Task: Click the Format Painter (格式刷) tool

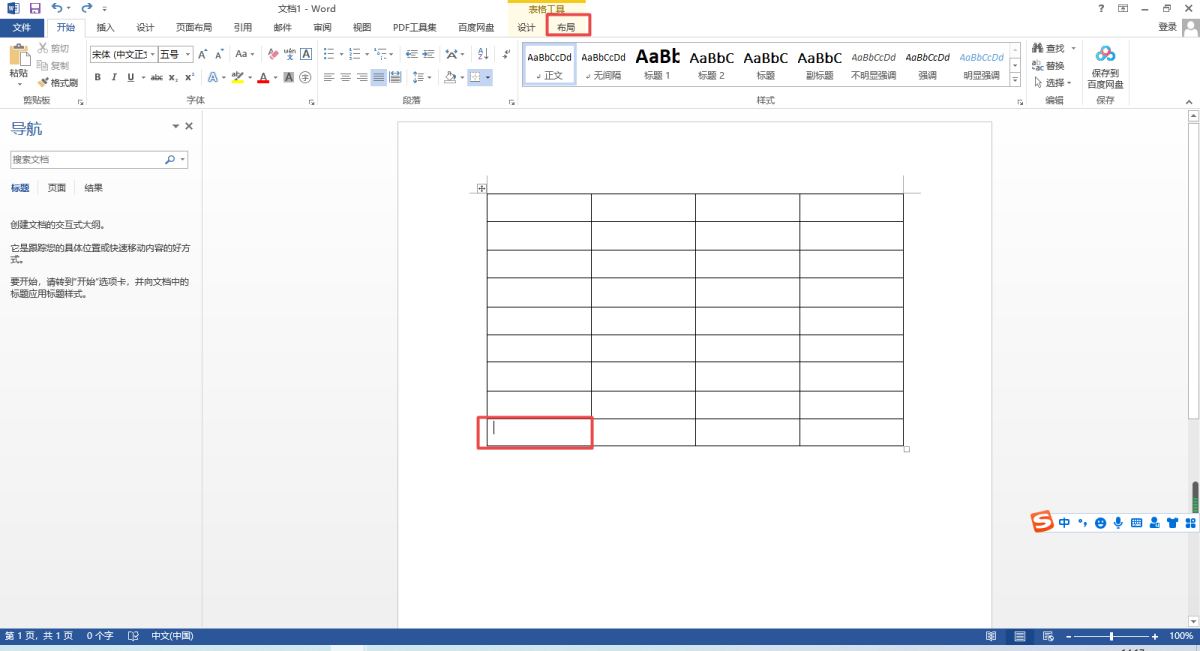Action: click(x=58, y=83)
